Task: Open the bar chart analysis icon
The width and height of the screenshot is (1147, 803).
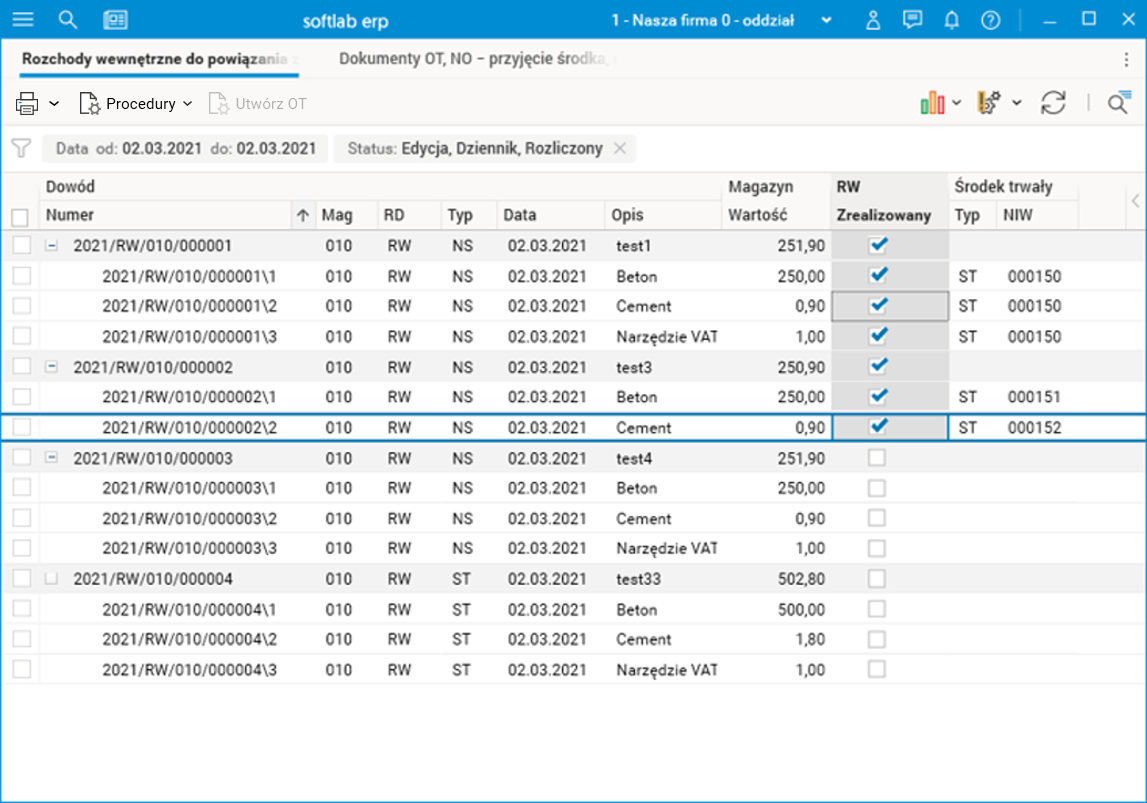Action: coord(932,103)
